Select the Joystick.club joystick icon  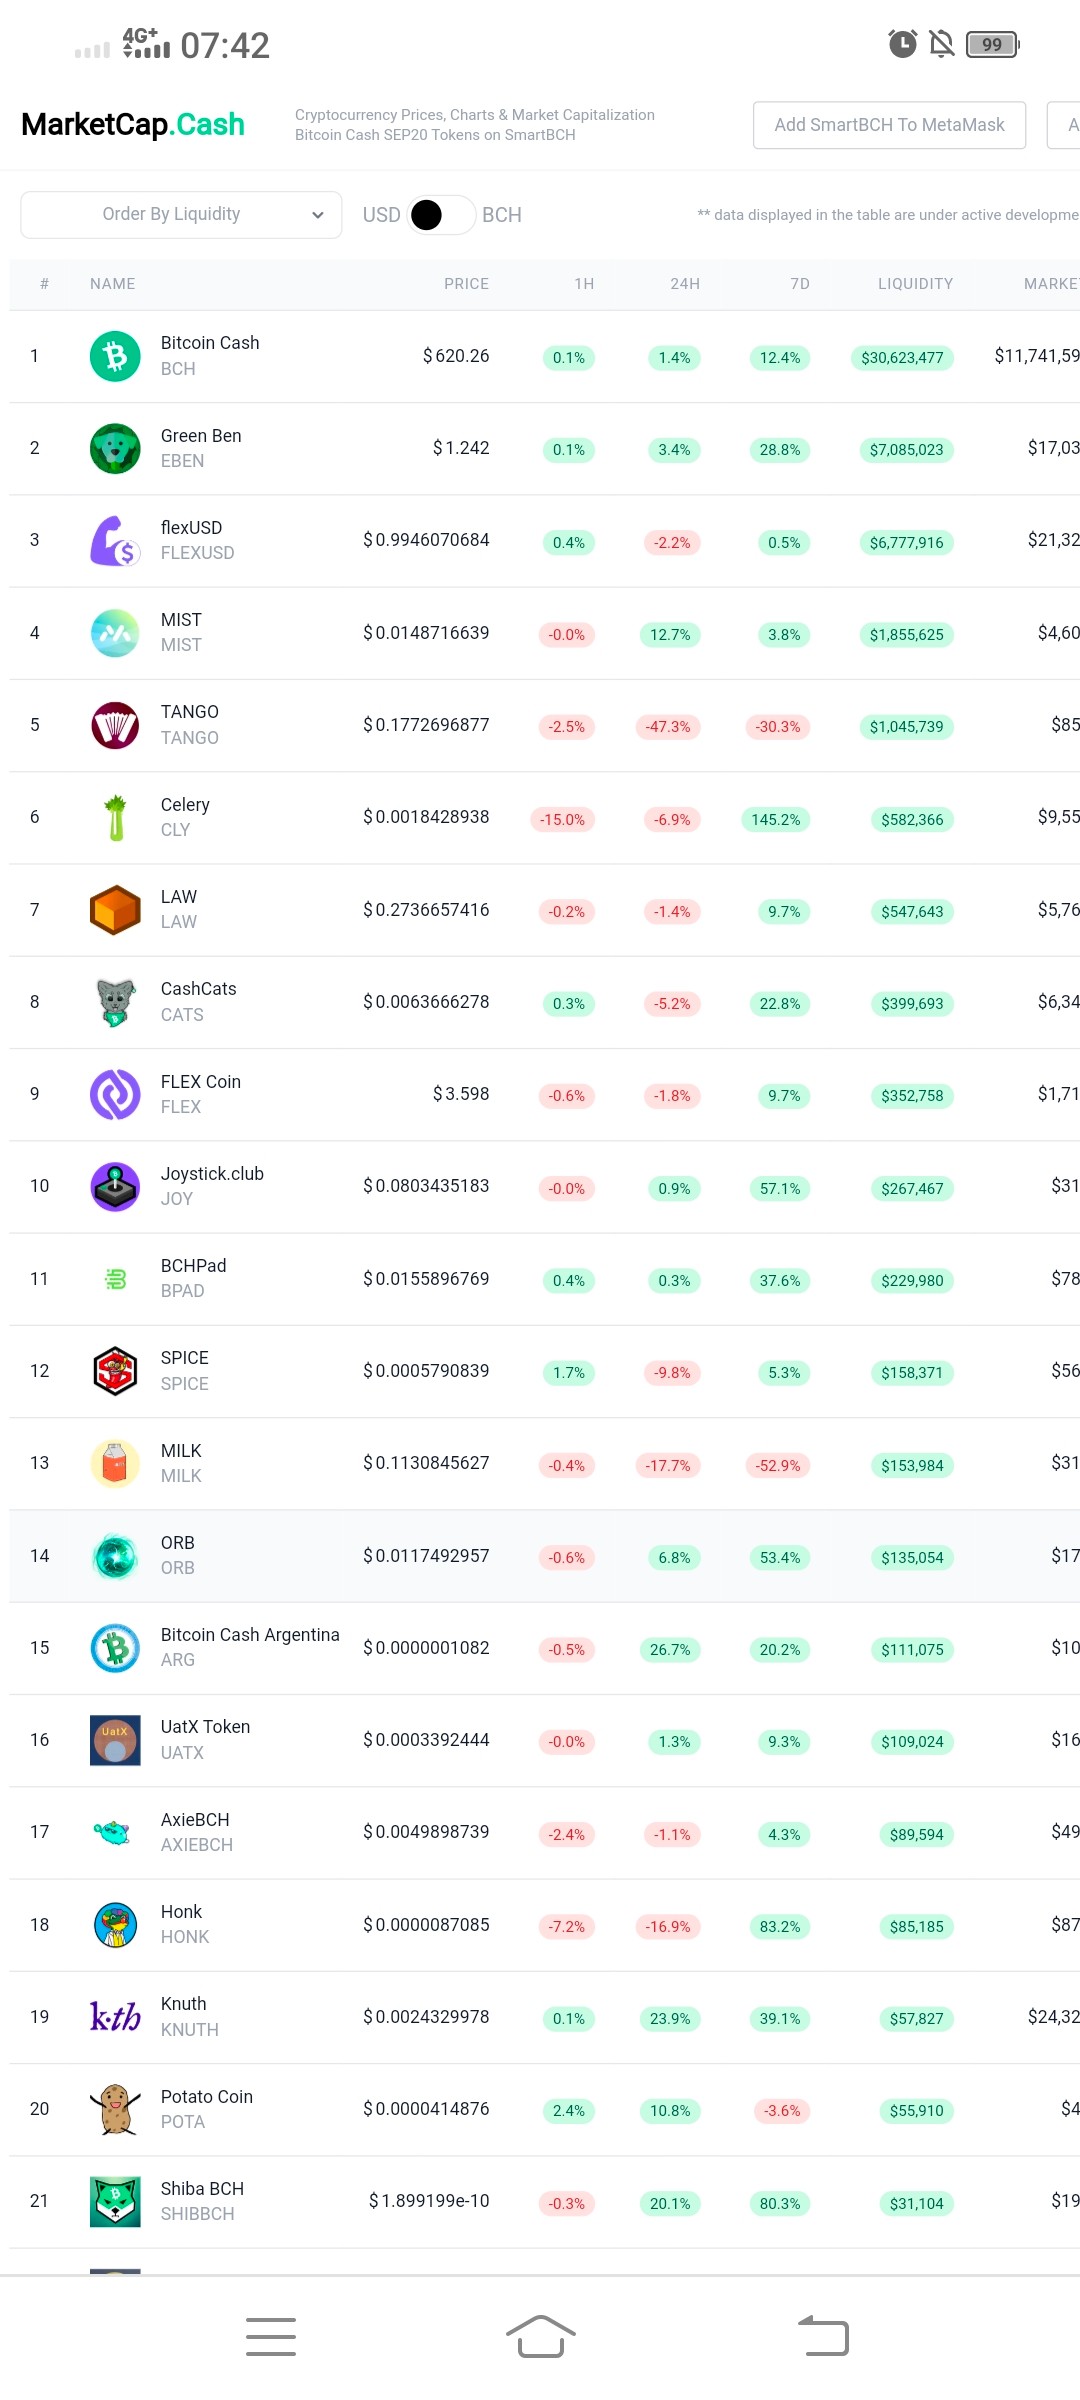click(x=115, y=1187)
